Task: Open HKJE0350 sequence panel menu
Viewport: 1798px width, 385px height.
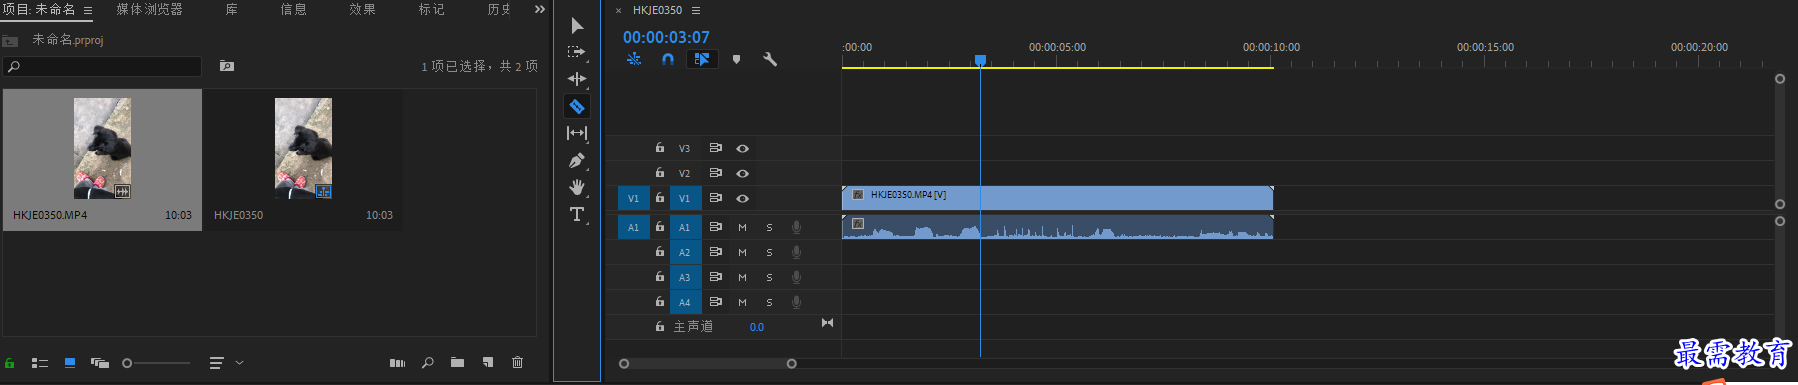Action: click(x=696, y=10)
